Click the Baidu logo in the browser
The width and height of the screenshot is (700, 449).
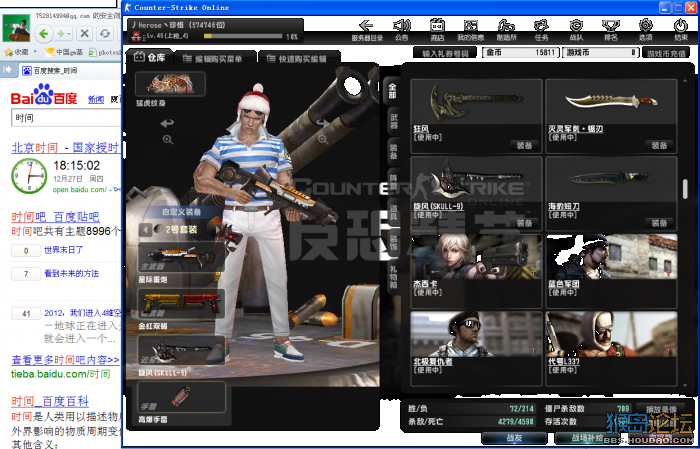click(x=44, y=95)
